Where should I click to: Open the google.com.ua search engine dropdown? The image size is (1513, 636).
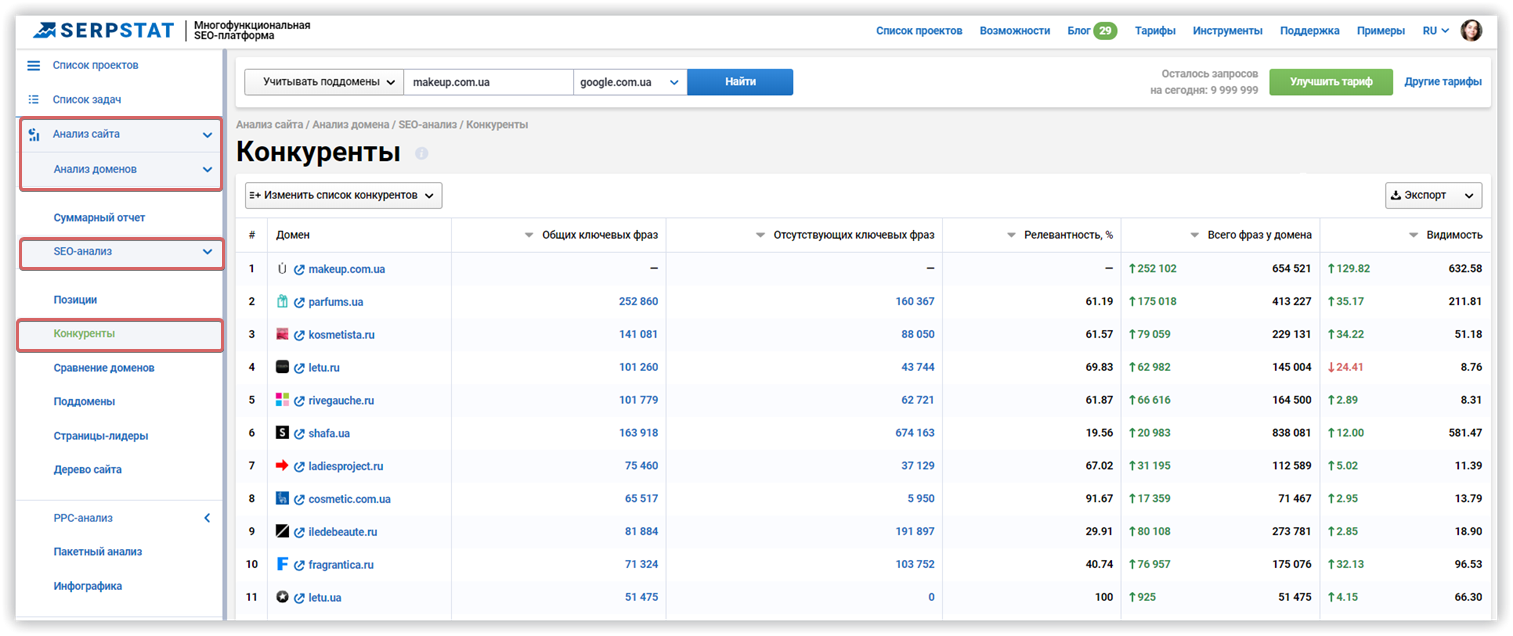click(x=630, y=82)
